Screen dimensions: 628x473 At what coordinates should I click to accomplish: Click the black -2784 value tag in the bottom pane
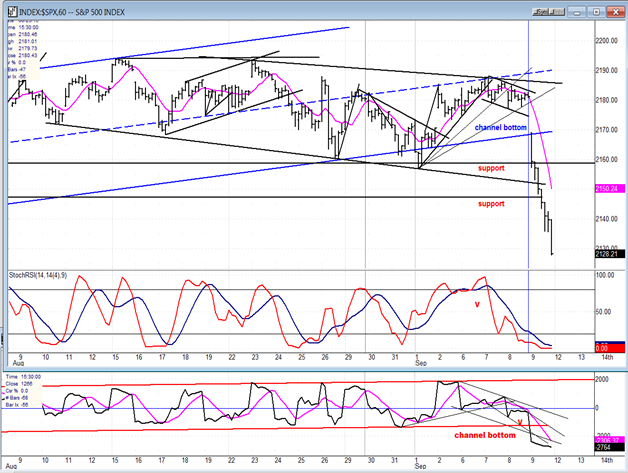(x=610, y=447)
